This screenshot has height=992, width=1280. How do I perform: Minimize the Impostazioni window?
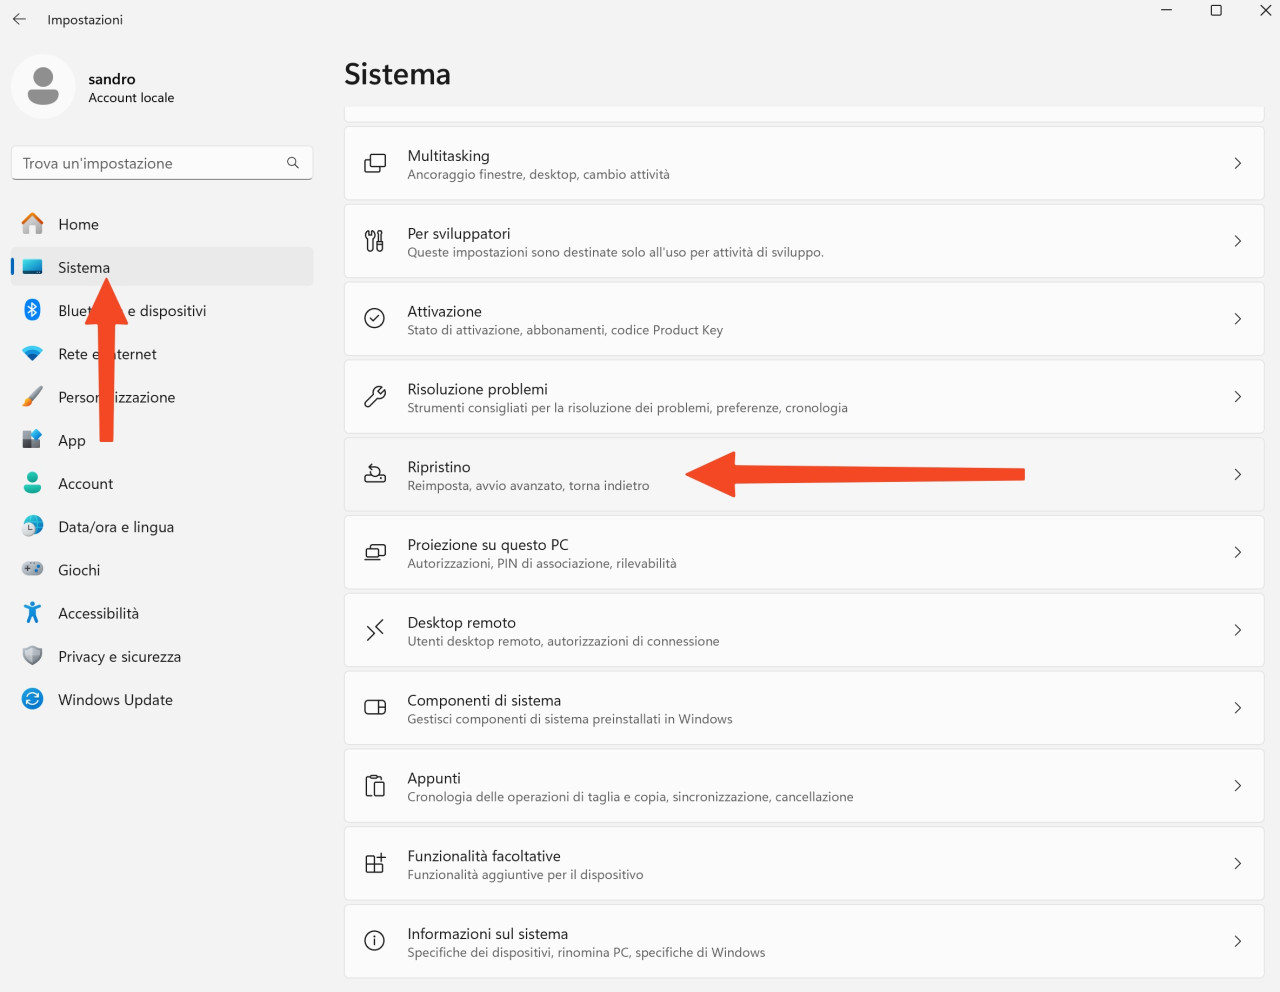(1166, 10)
